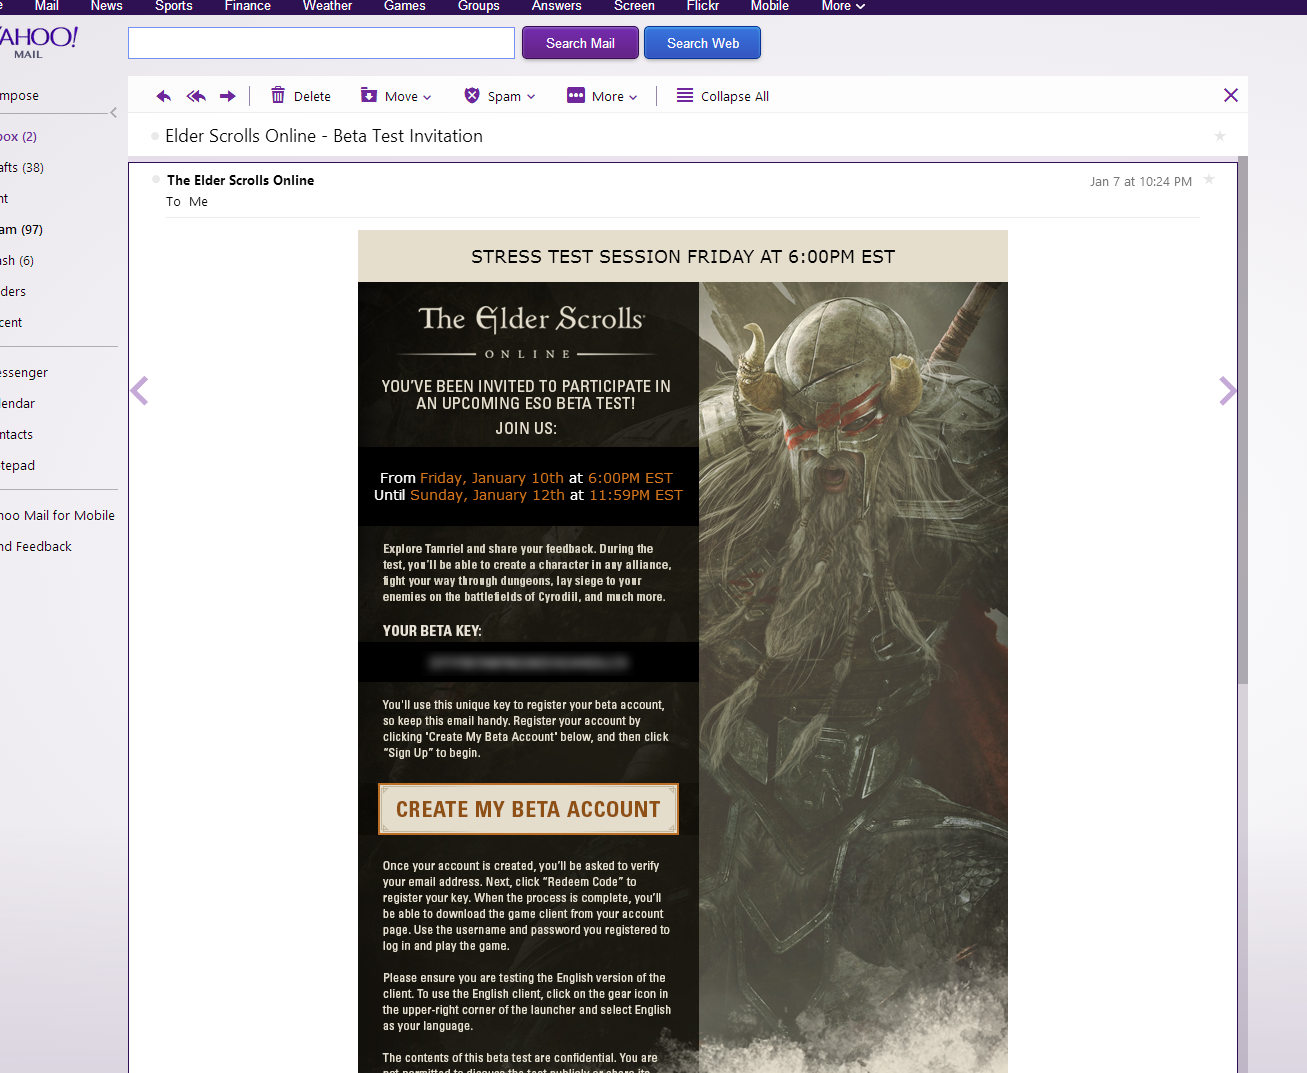Click the Forward arrow icon
This screenshot has height=1073, width=1307.
coord(228,96)
